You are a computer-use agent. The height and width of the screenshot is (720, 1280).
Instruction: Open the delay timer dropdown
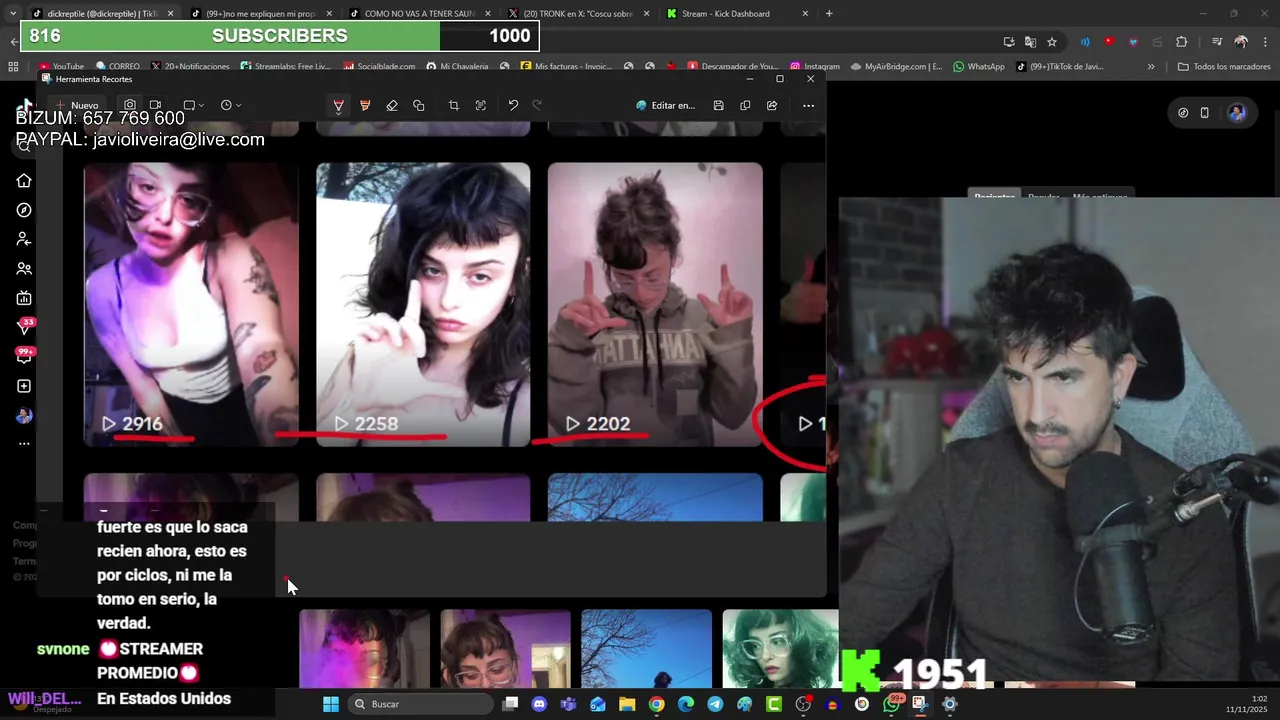pos(230,105)
